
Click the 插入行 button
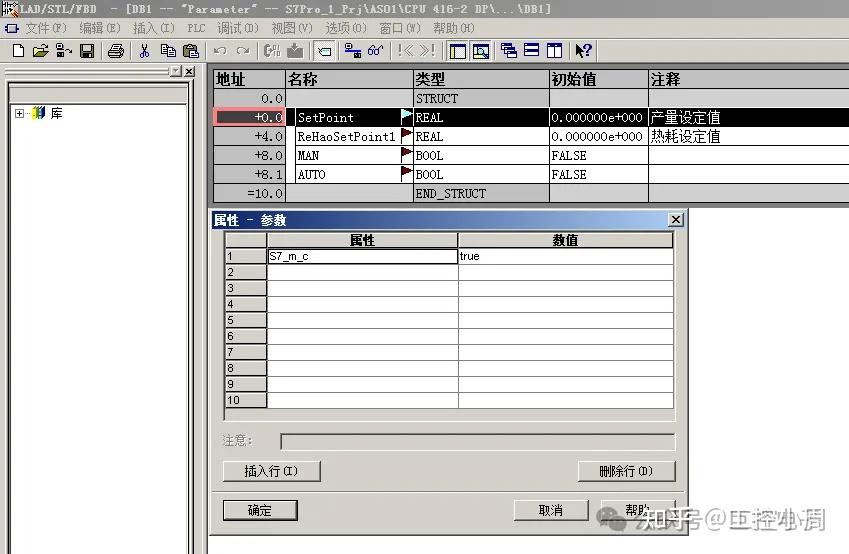tap(271, 471)
